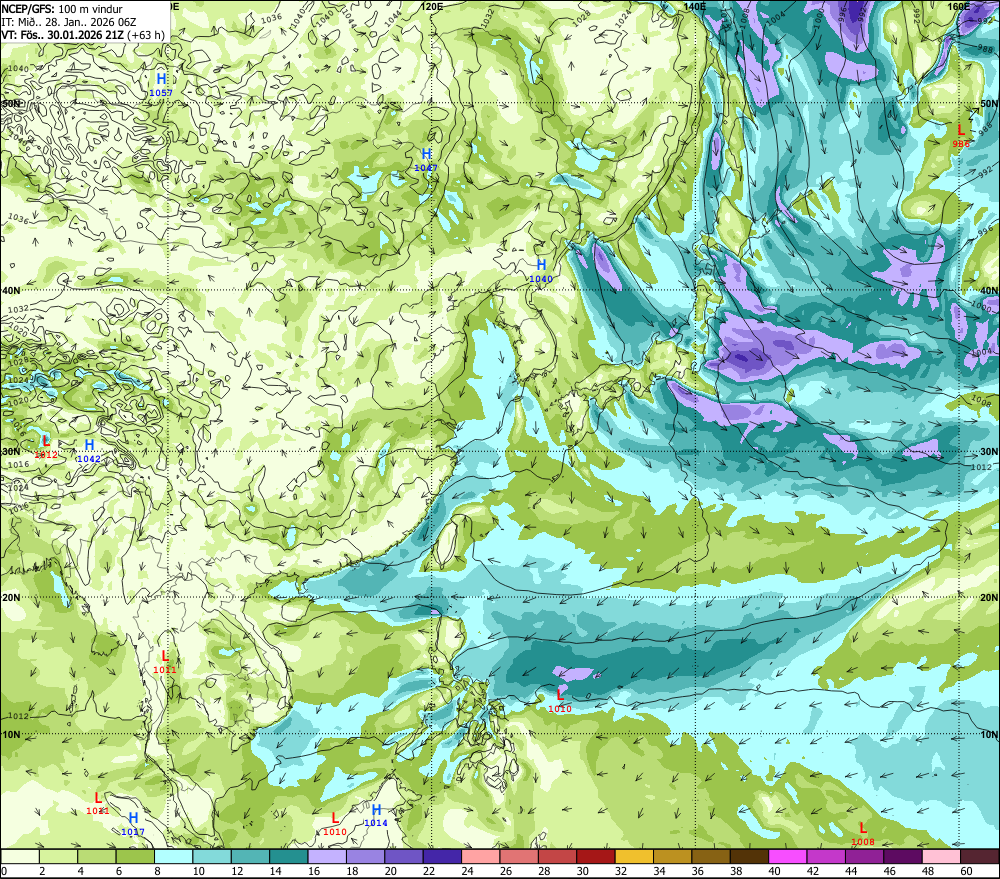Click the legend value 40
This screenshot has height=879, width=1000.
coord(774,871)
